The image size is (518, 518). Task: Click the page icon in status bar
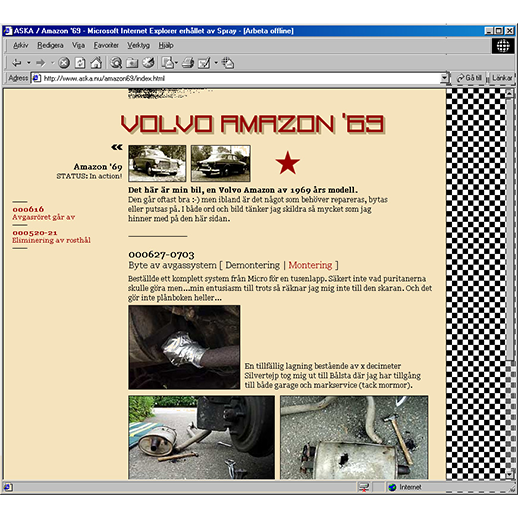[x=8, y=487]
